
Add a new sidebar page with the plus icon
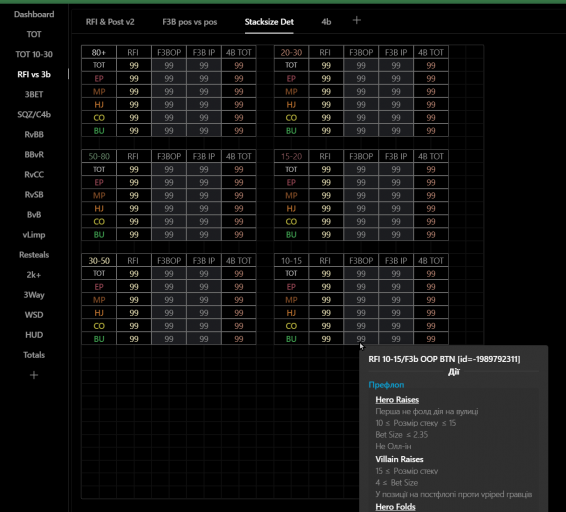[x=34, y=375]
